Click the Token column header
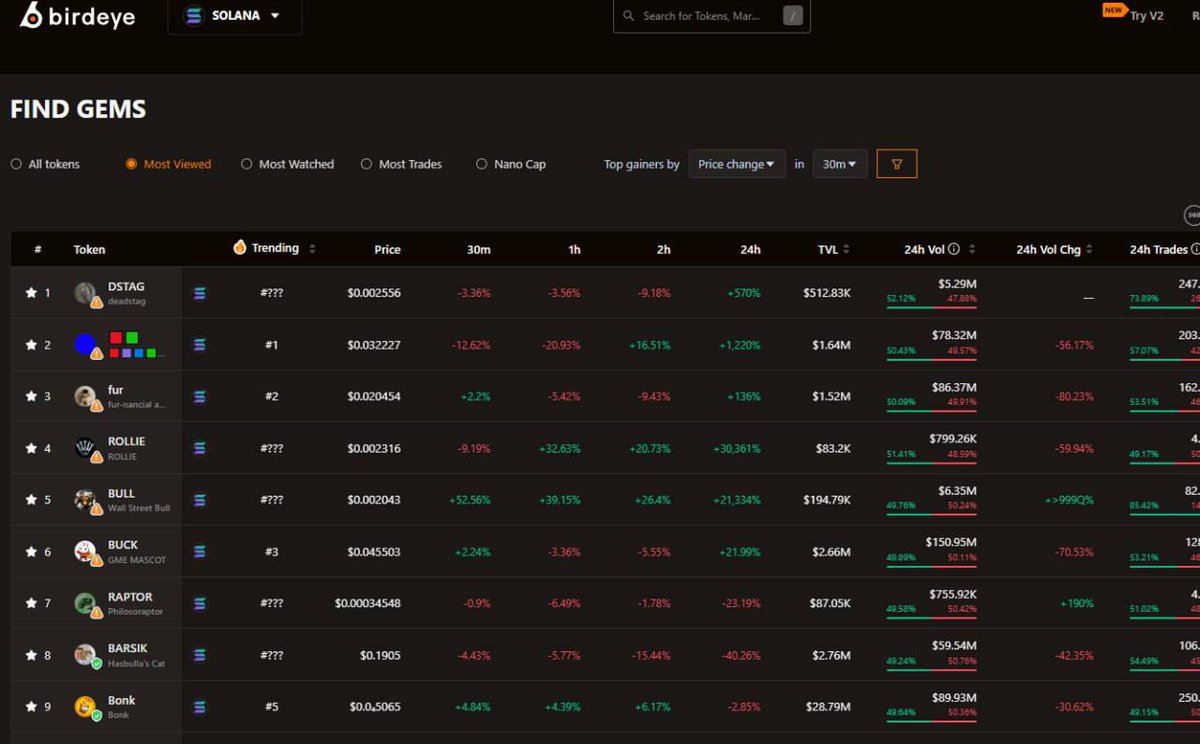Screen dimensions: 1200x744 click(89, 249)
